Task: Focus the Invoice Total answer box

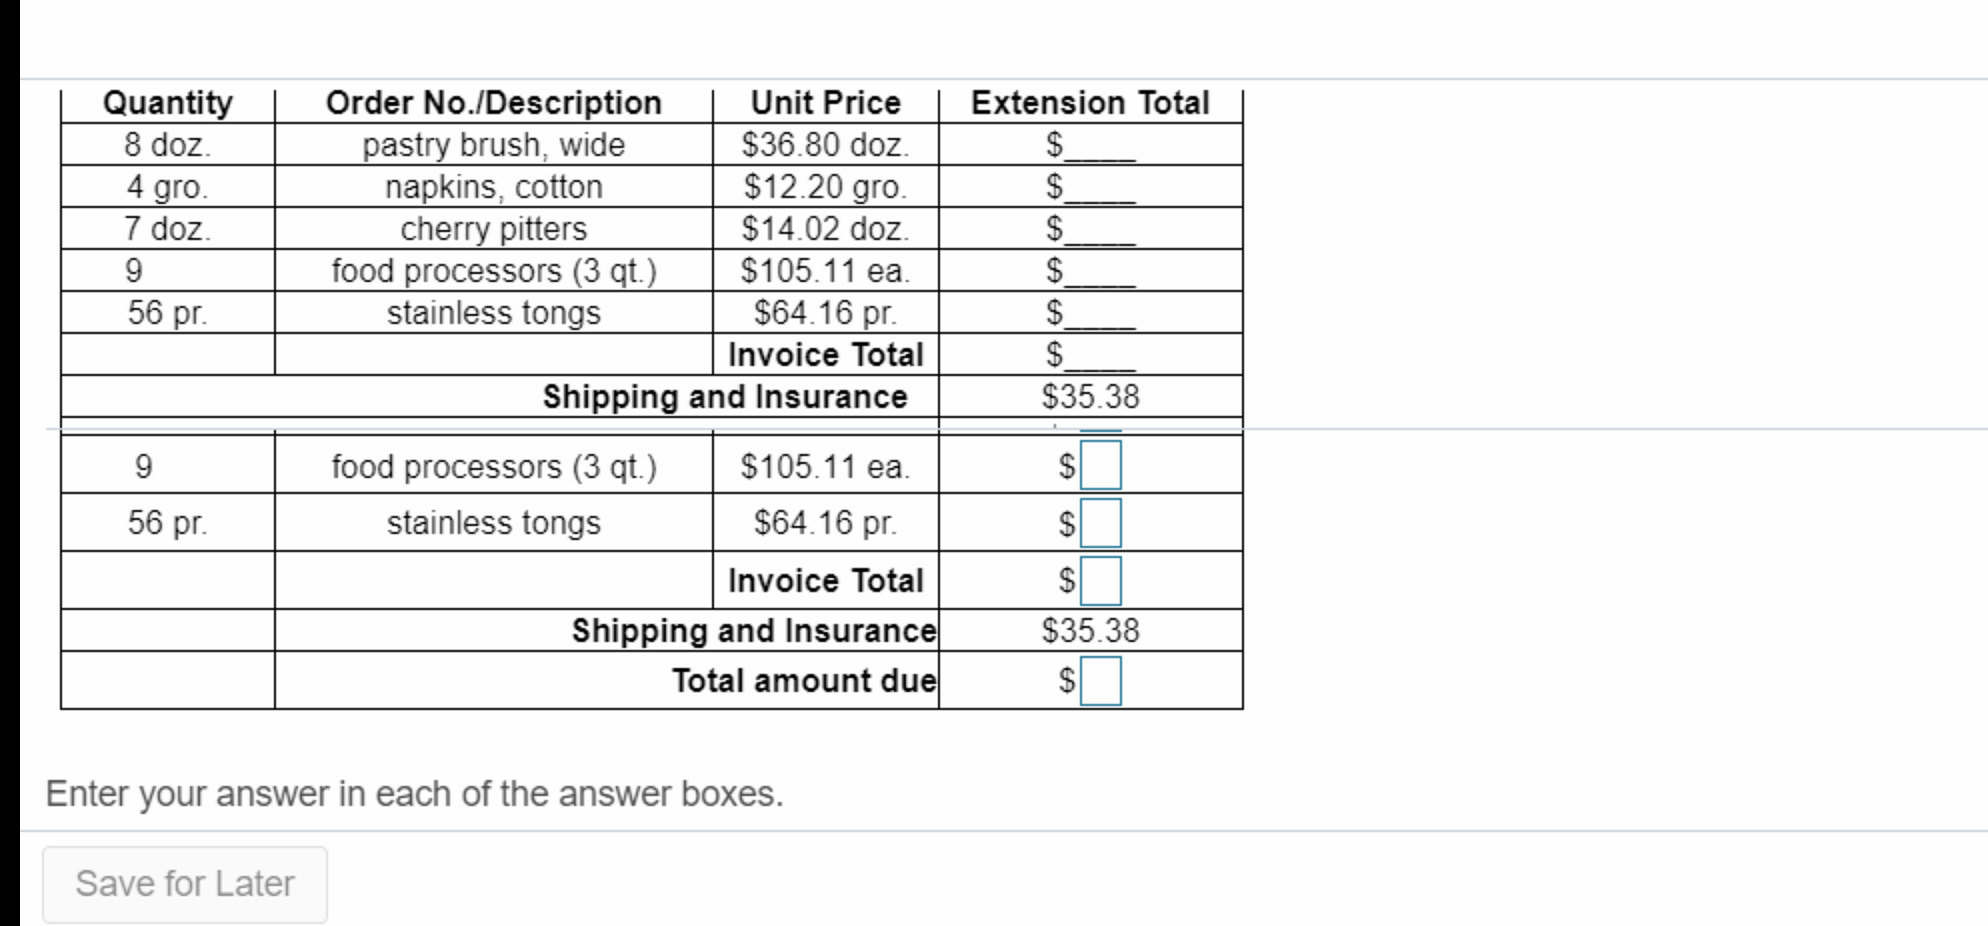Action: pyautogui.click(x=1100, y=581)
